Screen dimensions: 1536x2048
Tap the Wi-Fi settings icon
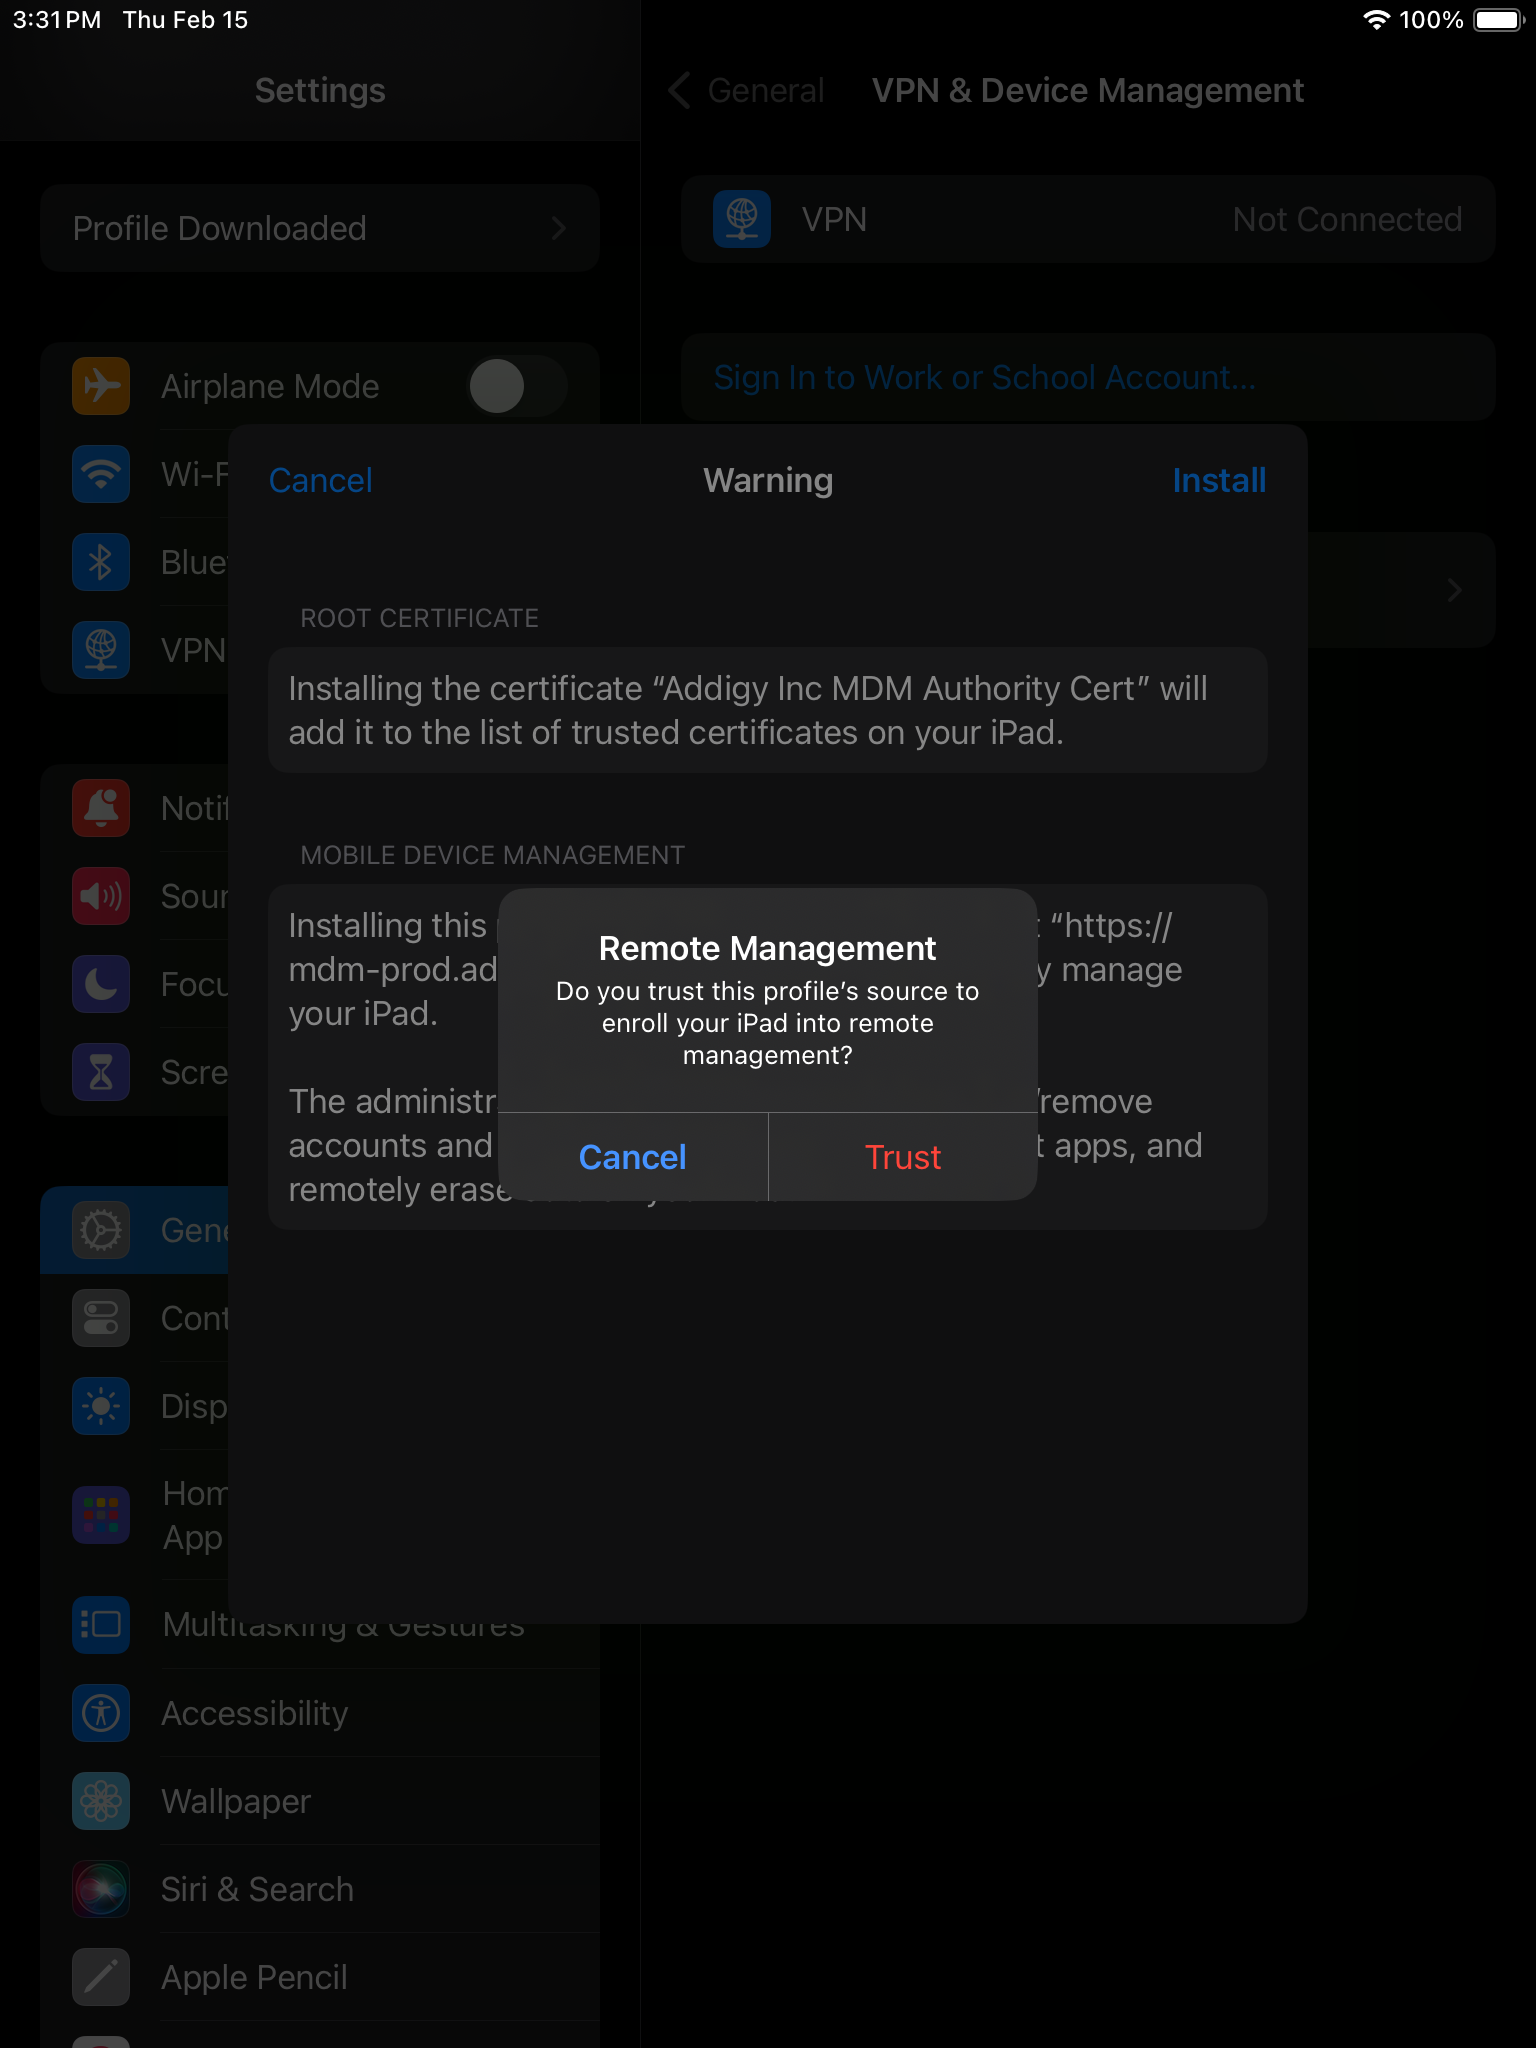coord(101,474)
